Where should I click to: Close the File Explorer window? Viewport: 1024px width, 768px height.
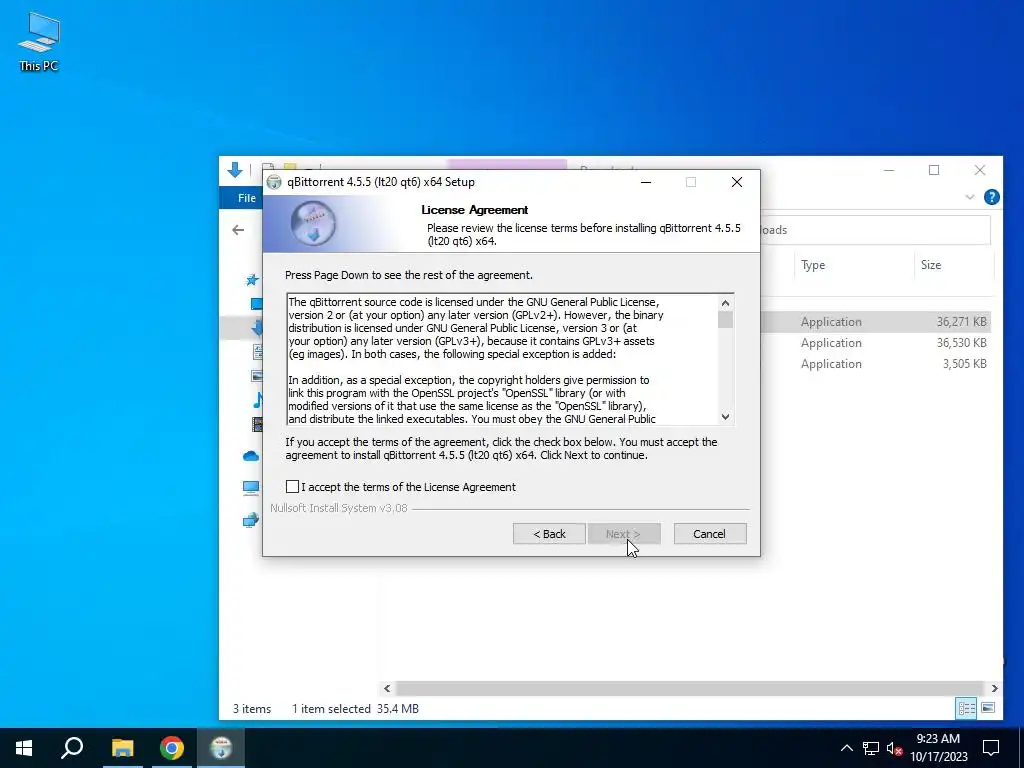(x=980, y=170)
